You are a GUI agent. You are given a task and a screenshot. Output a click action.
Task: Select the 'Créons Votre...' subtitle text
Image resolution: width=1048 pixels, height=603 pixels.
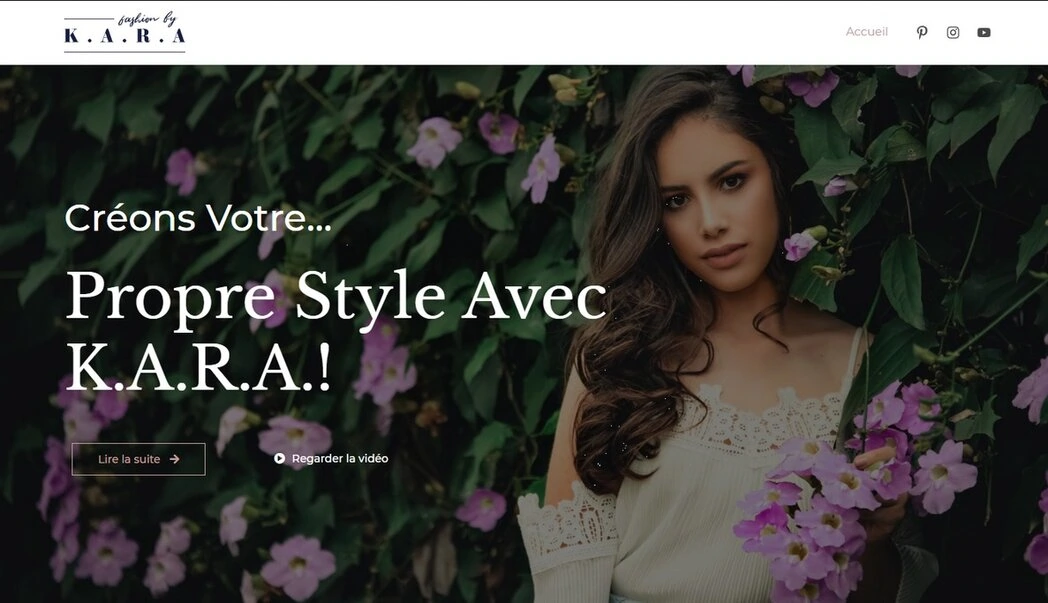pyautogui.click(x=198, y=218)
